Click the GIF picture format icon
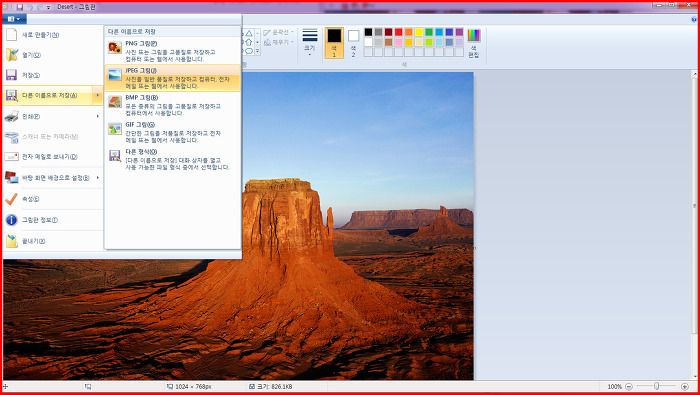This screenshot has height=395, width=700. click(115, 129)
